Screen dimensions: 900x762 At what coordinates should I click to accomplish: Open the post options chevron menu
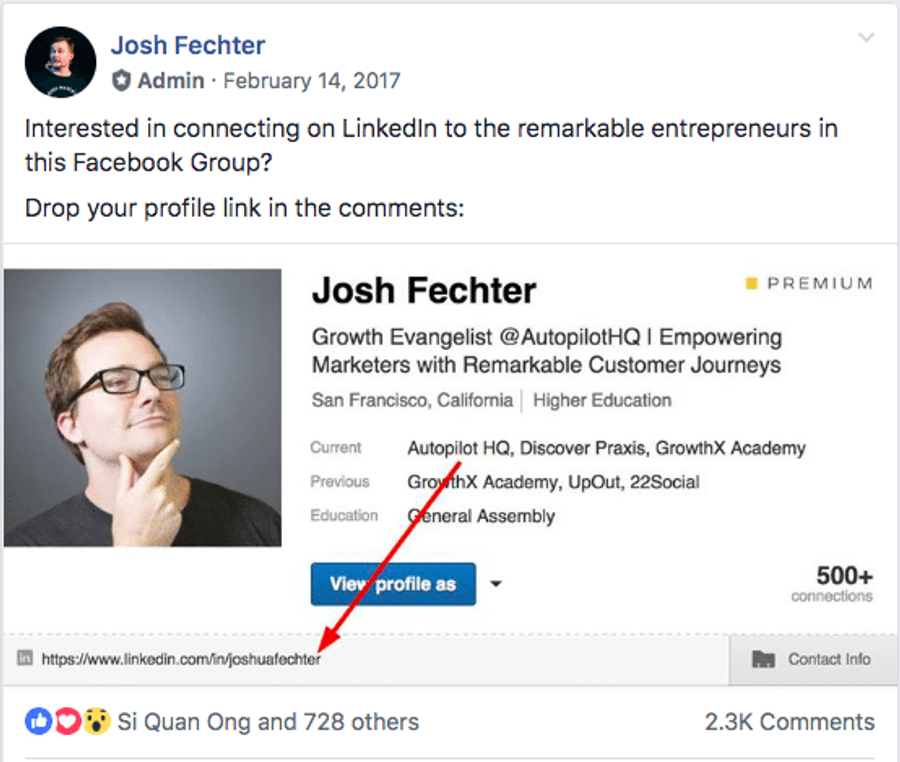[x=866, y=38]
